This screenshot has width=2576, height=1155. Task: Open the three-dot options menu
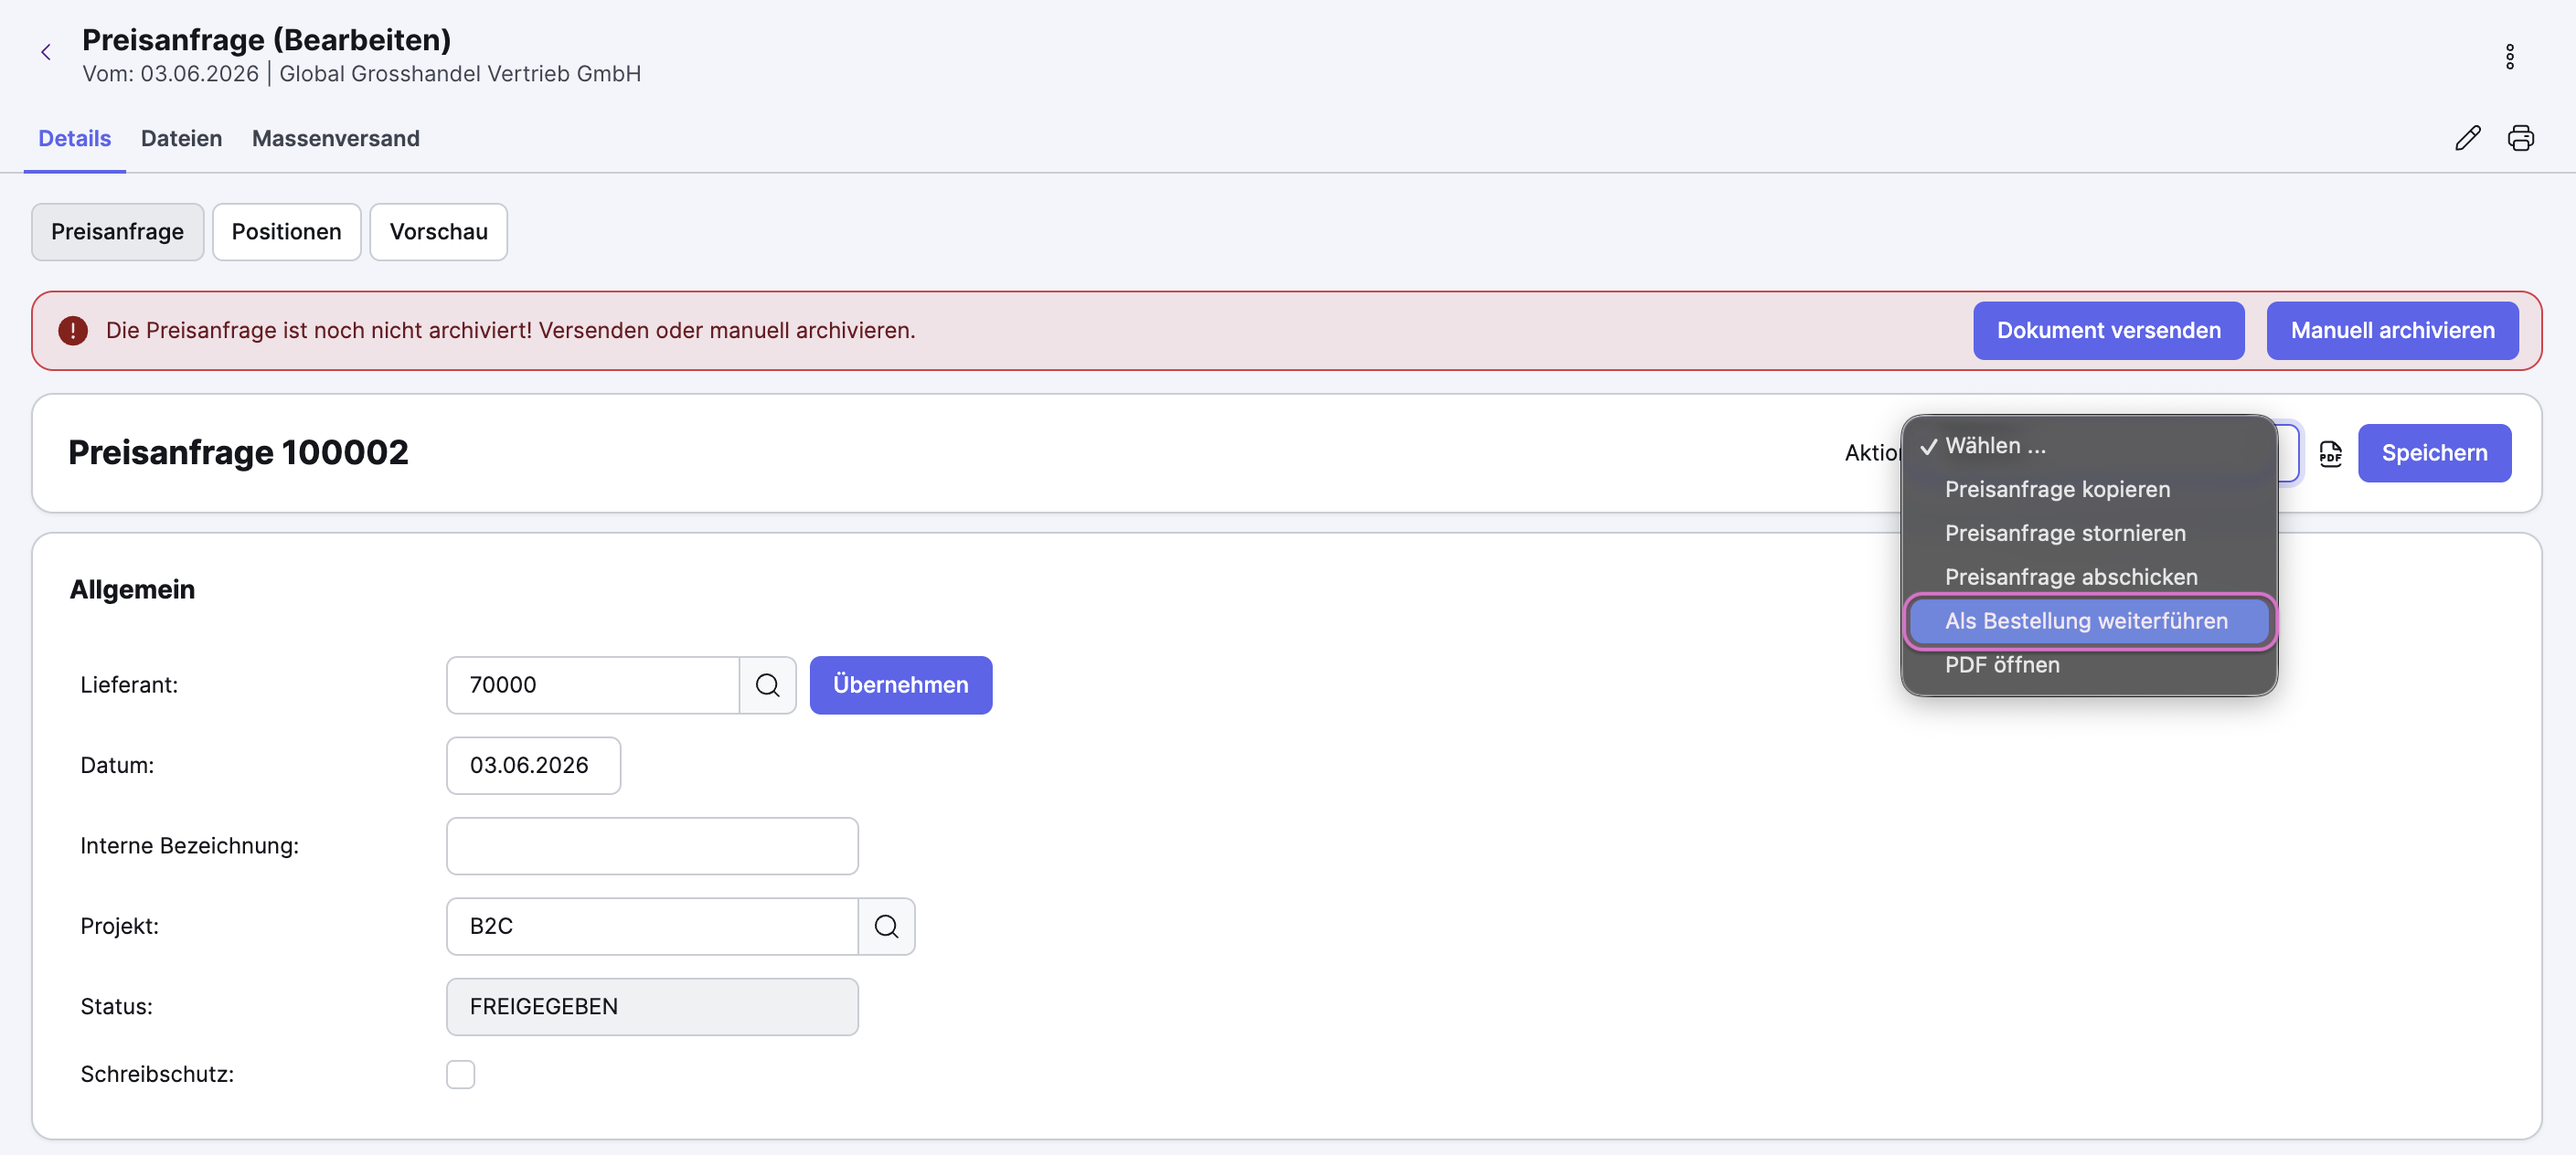[x=2509, y=57]
